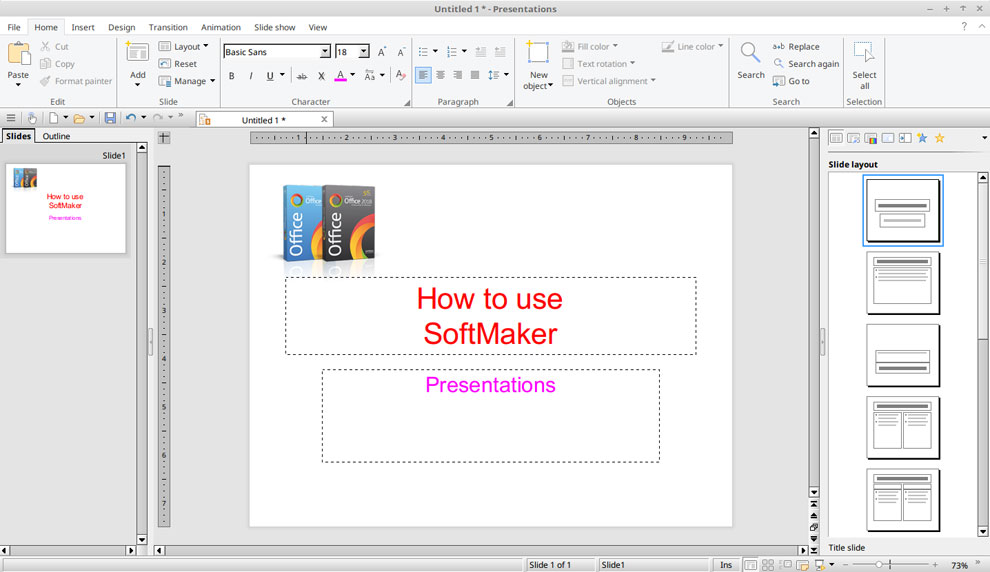Toggle touch mode hand icon

click(x=32, y=118)
